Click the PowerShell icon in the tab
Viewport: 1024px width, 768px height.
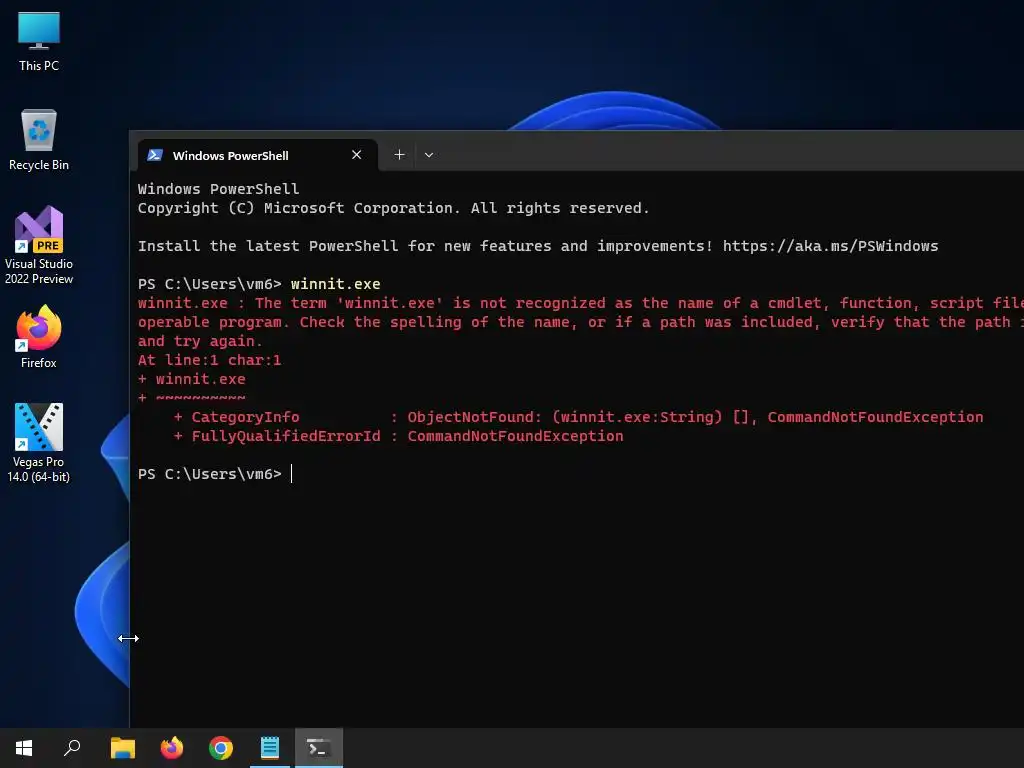click(x=155, y=155)
